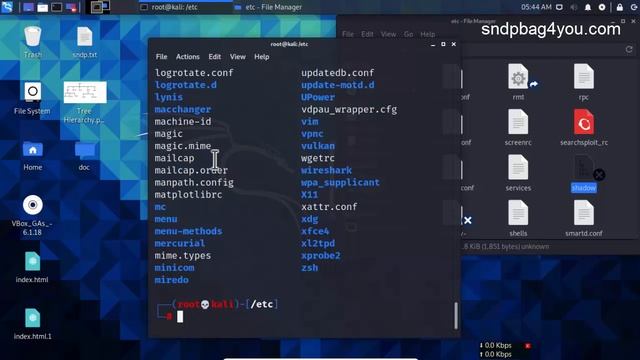Open notifications bell icon

588,7
